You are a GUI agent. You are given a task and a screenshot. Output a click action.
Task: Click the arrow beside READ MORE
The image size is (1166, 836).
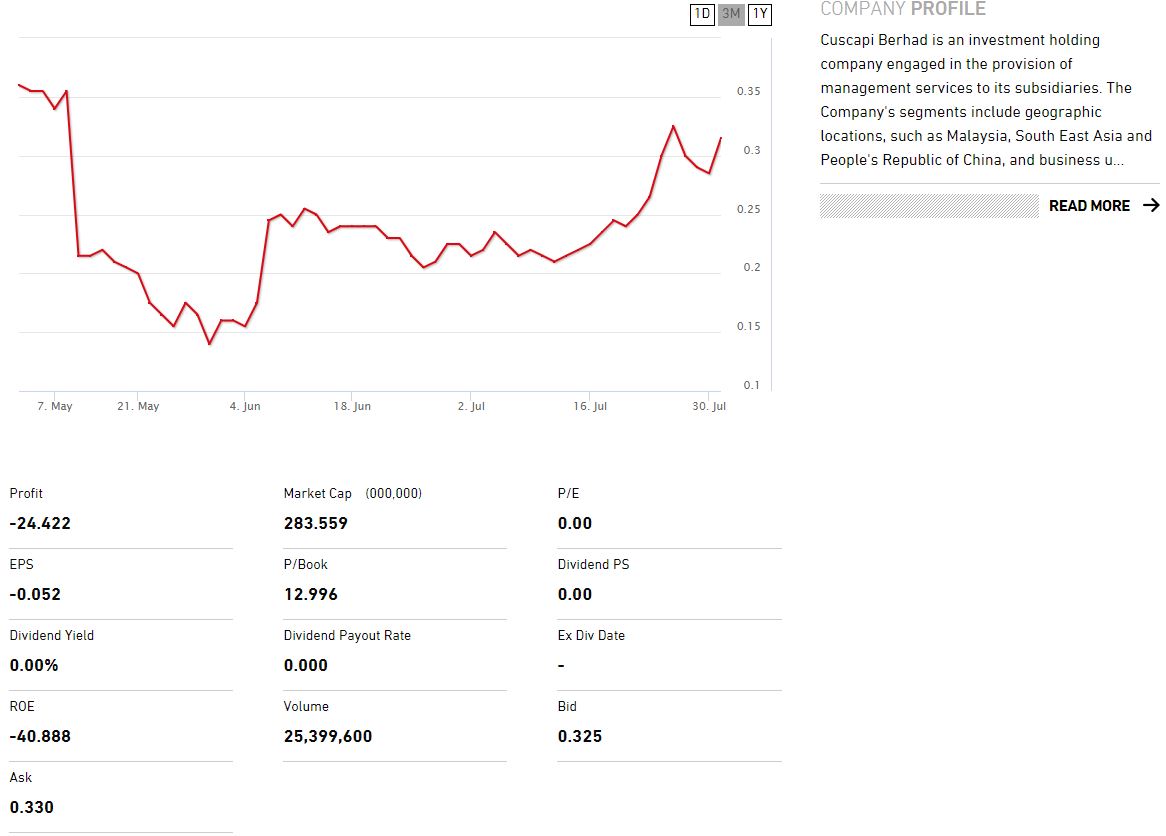[x=1150, y=206]
